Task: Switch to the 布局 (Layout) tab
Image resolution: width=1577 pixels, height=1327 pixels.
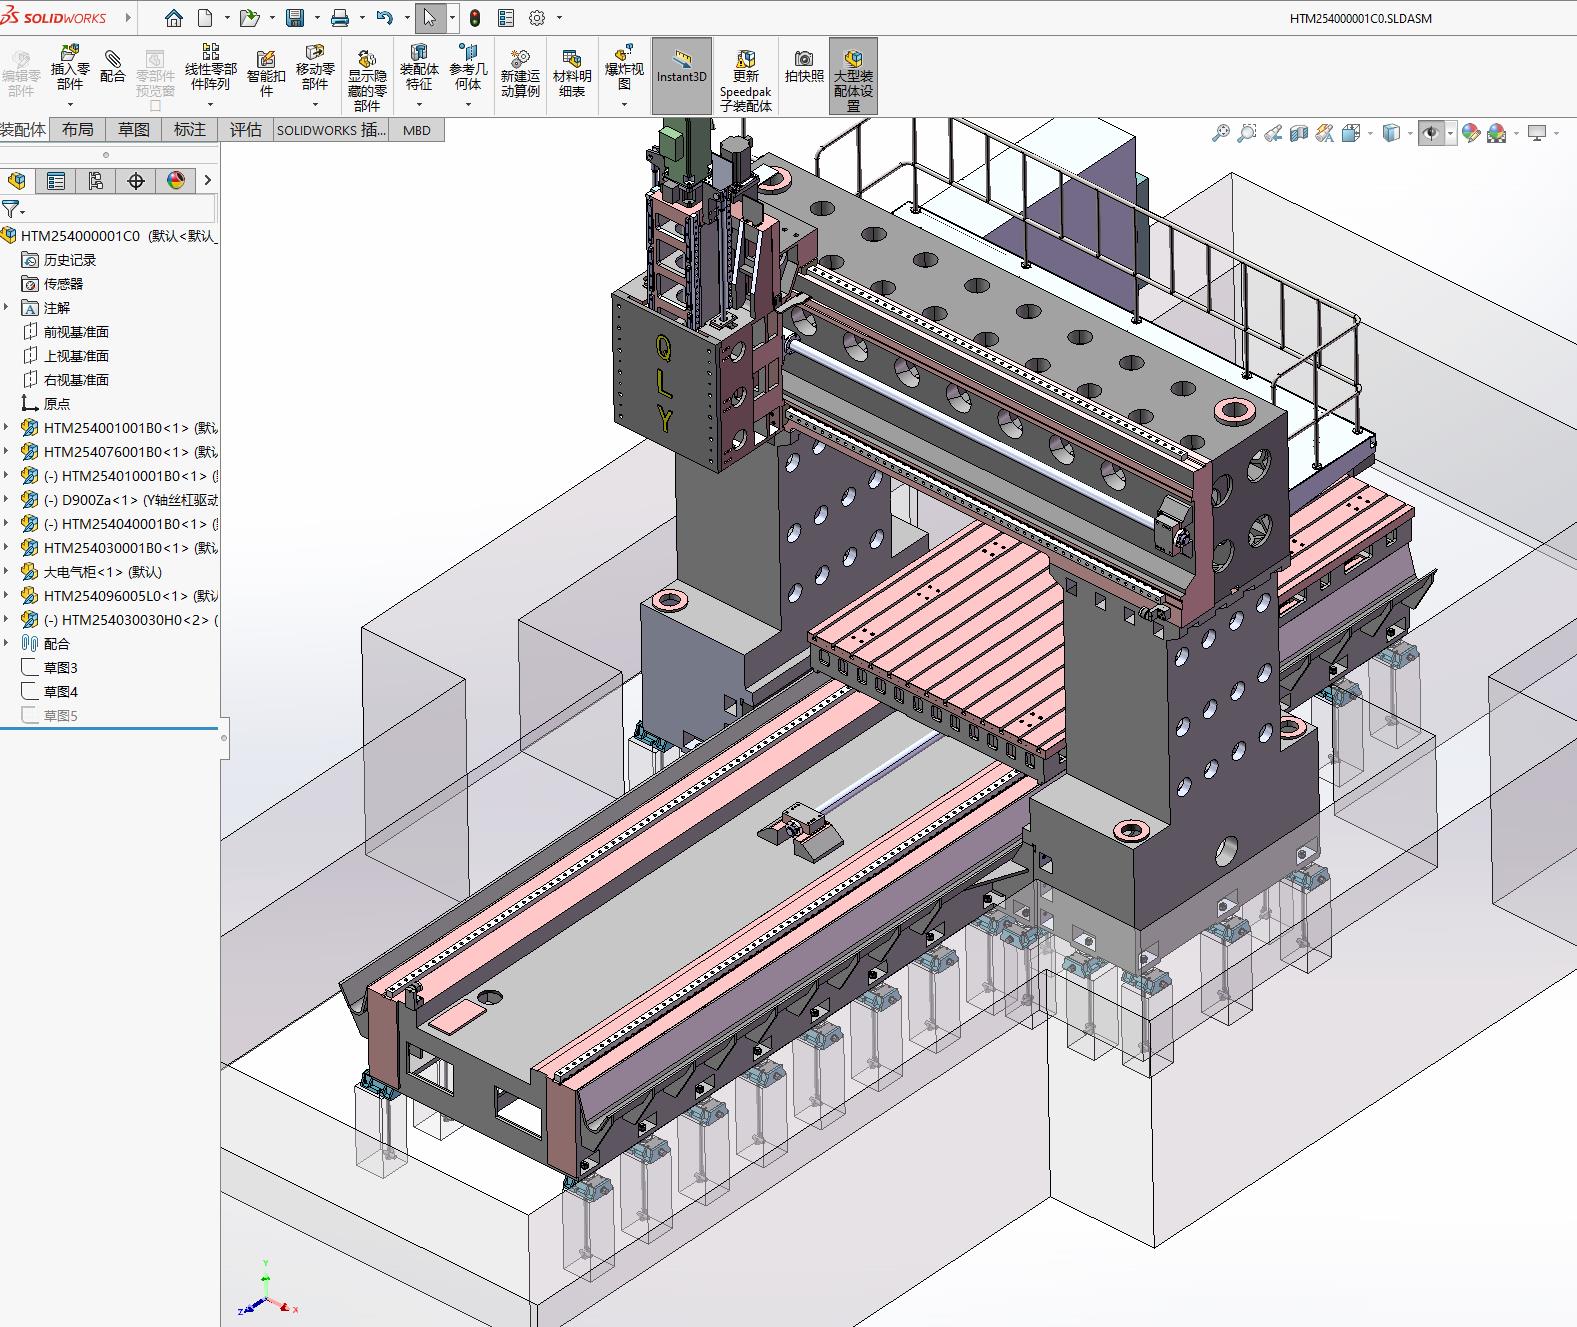Action: [x=77, y=129]
